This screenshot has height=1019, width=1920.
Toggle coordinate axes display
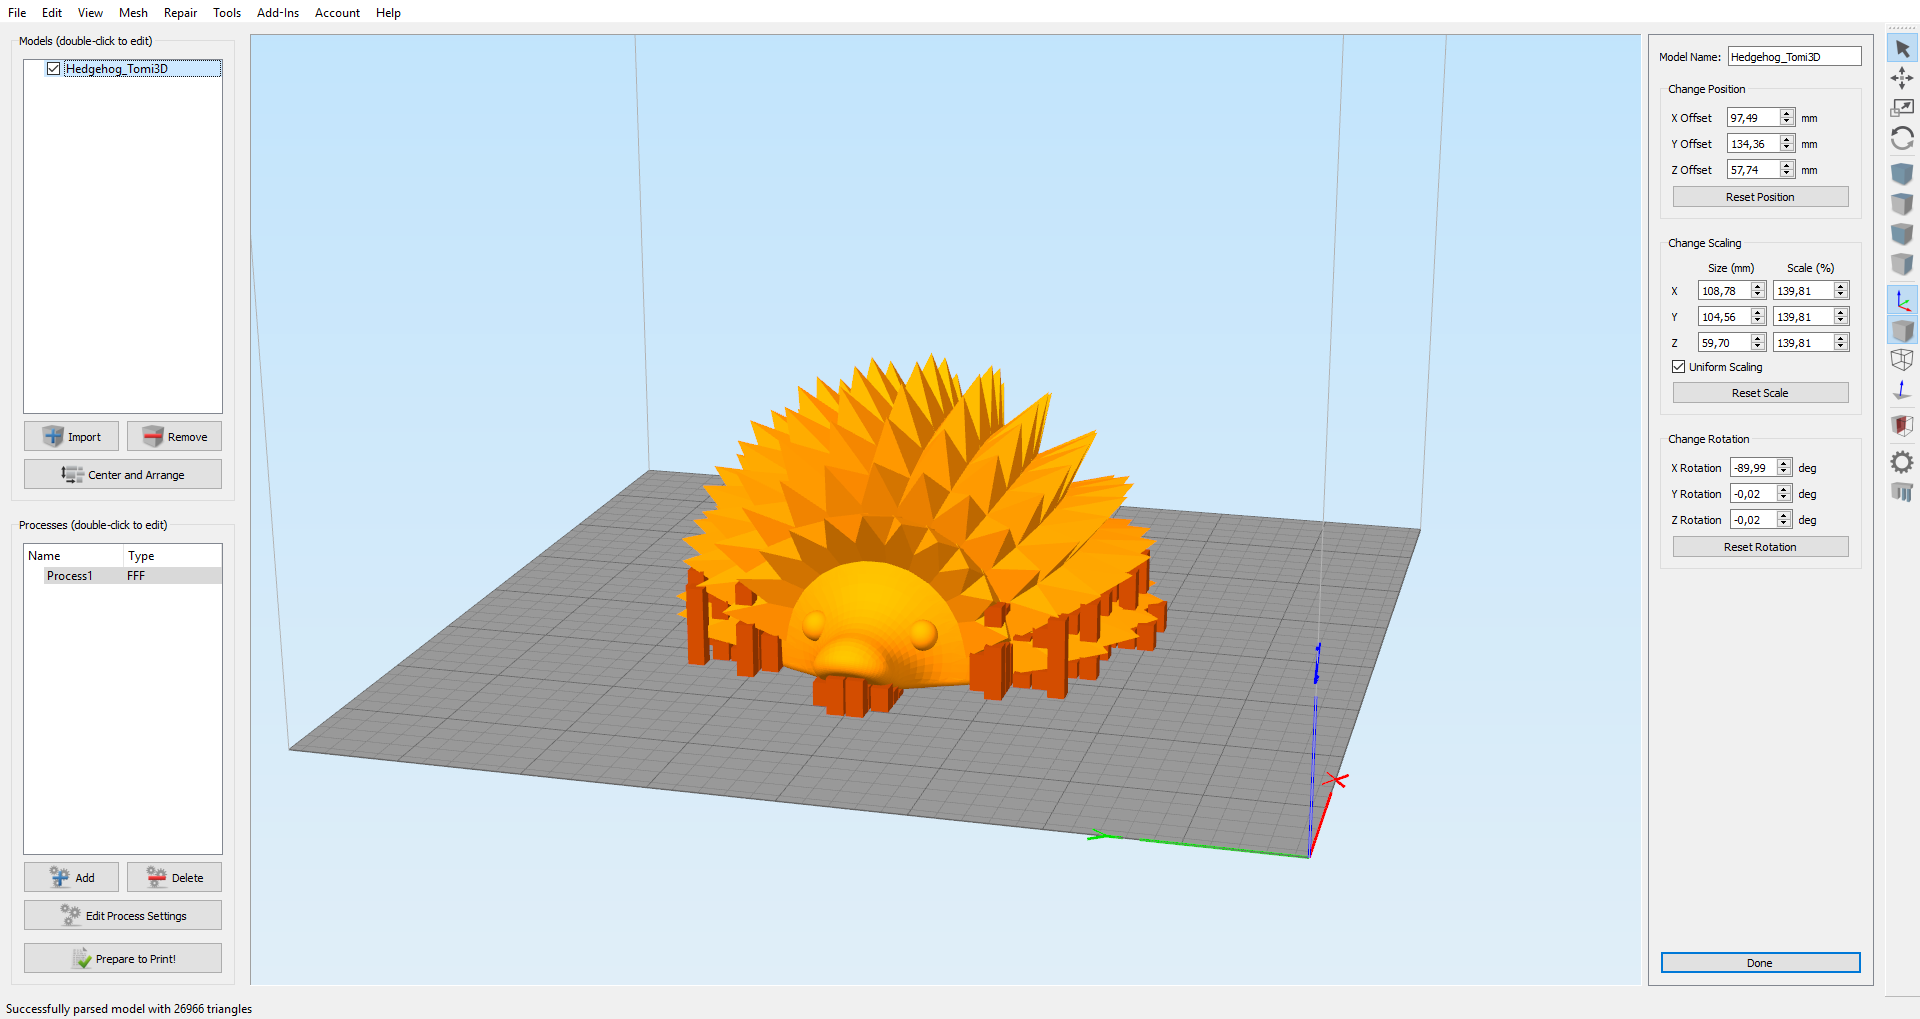click(x=1902, y=300)
